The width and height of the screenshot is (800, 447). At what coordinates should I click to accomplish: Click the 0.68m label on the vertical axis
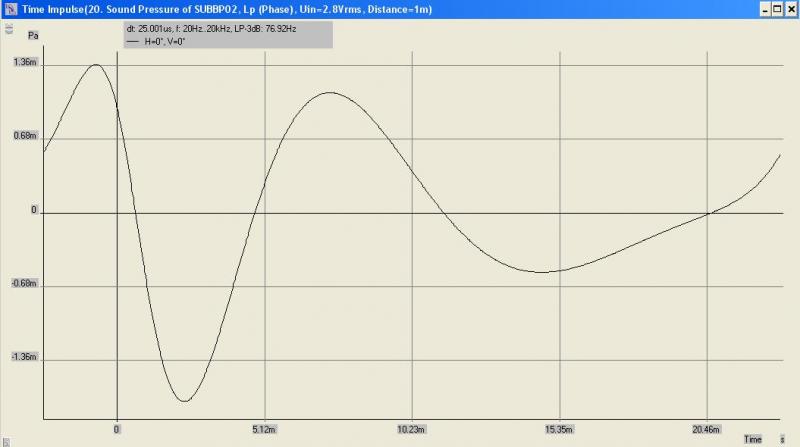point(25,136)
